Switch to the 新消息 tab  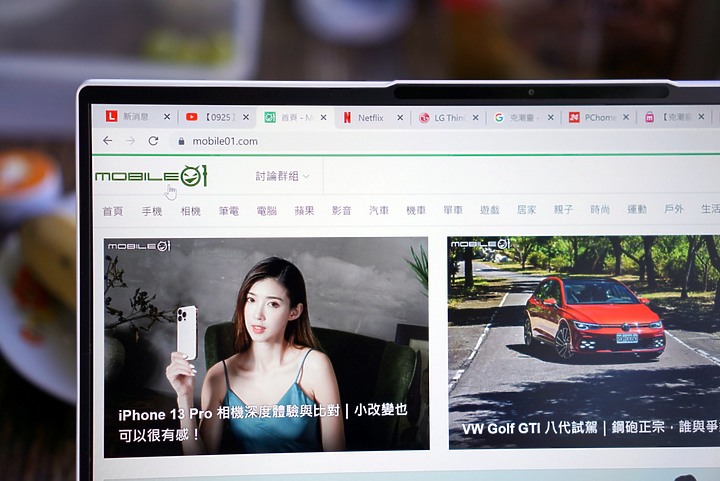[136, 117]
